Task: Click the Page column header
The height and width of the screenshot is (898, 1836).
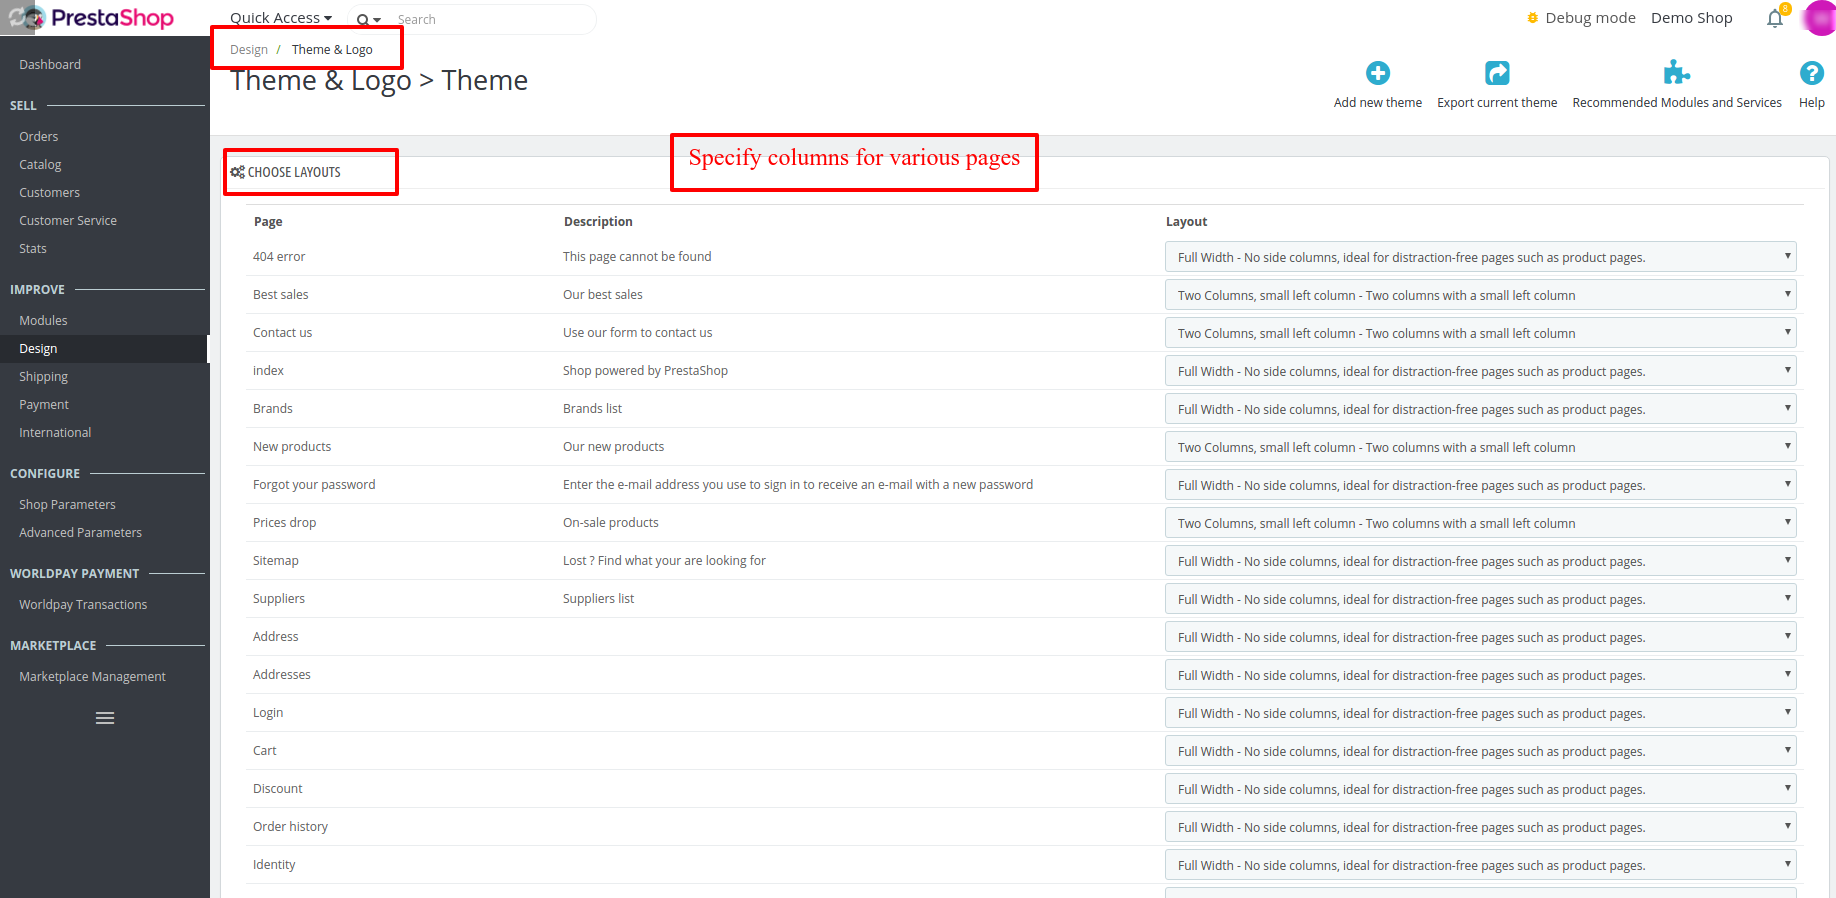Action: (x=268, y=221)
